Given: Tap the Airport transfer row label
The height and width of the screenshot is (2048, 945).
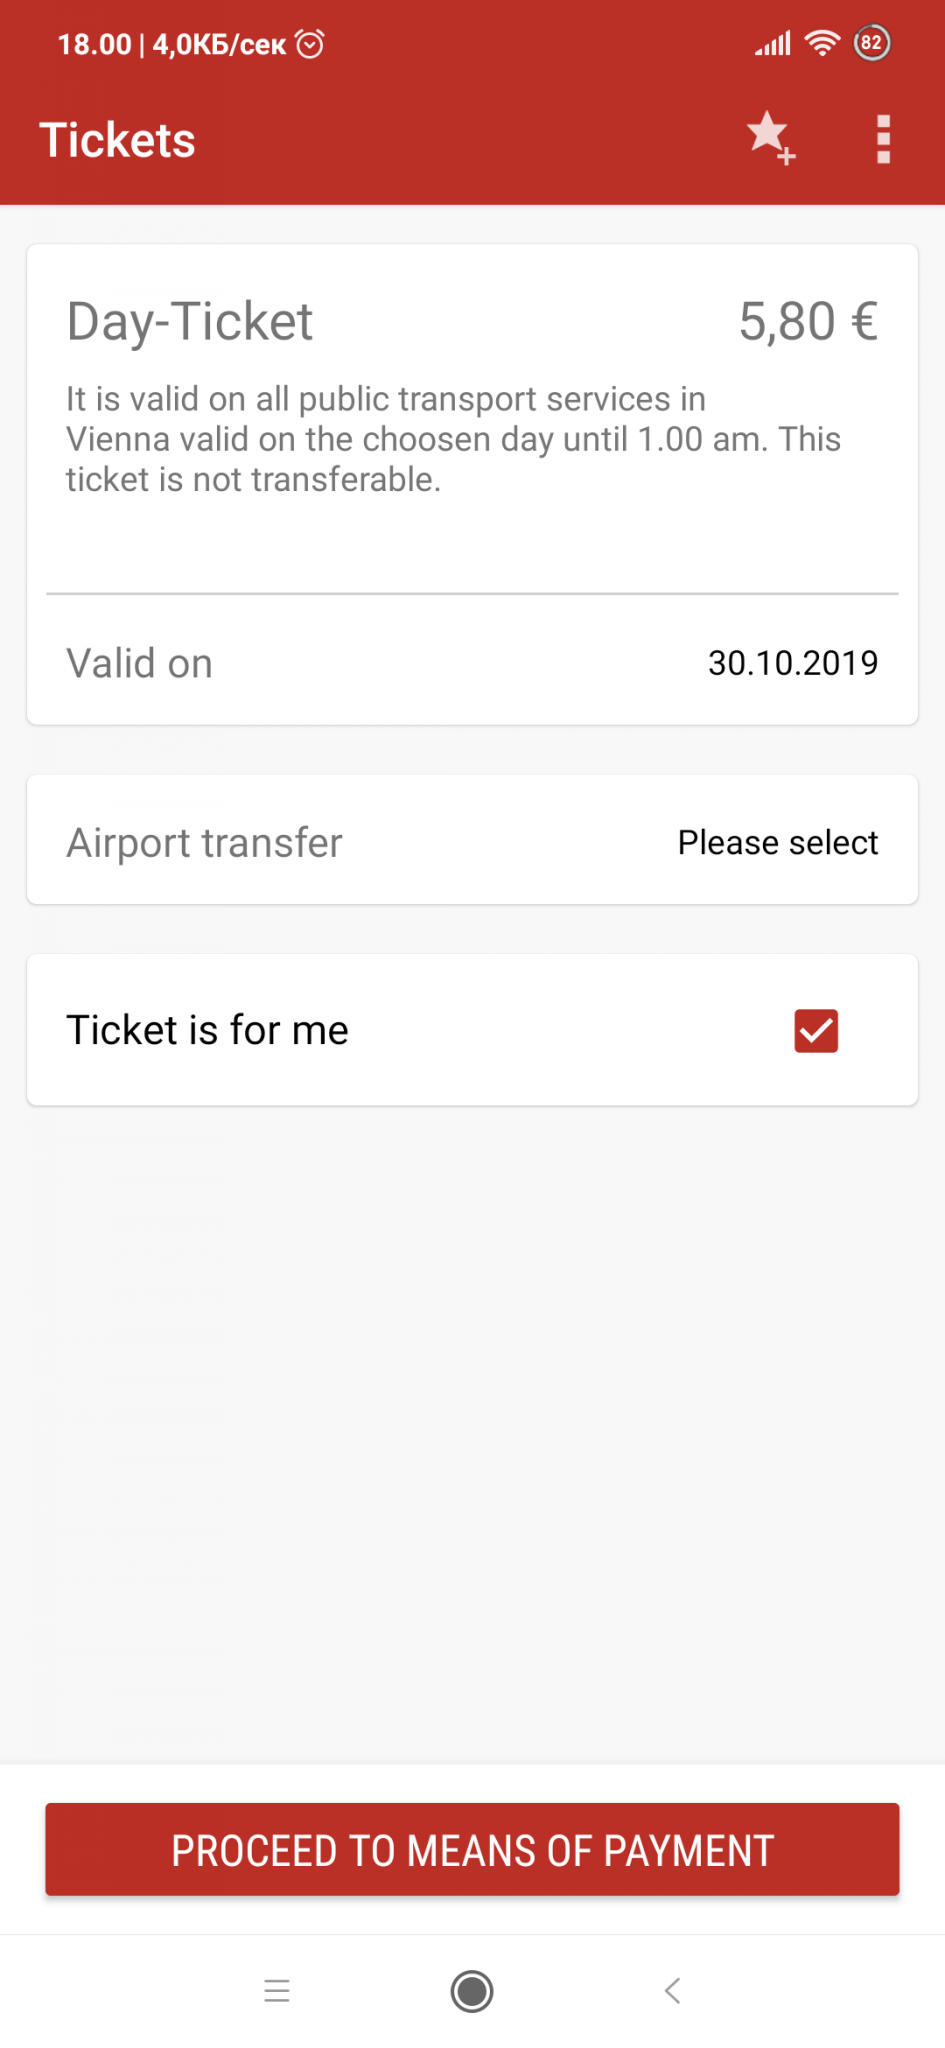Looking at the screenshot, I should (x=205, y=842).
